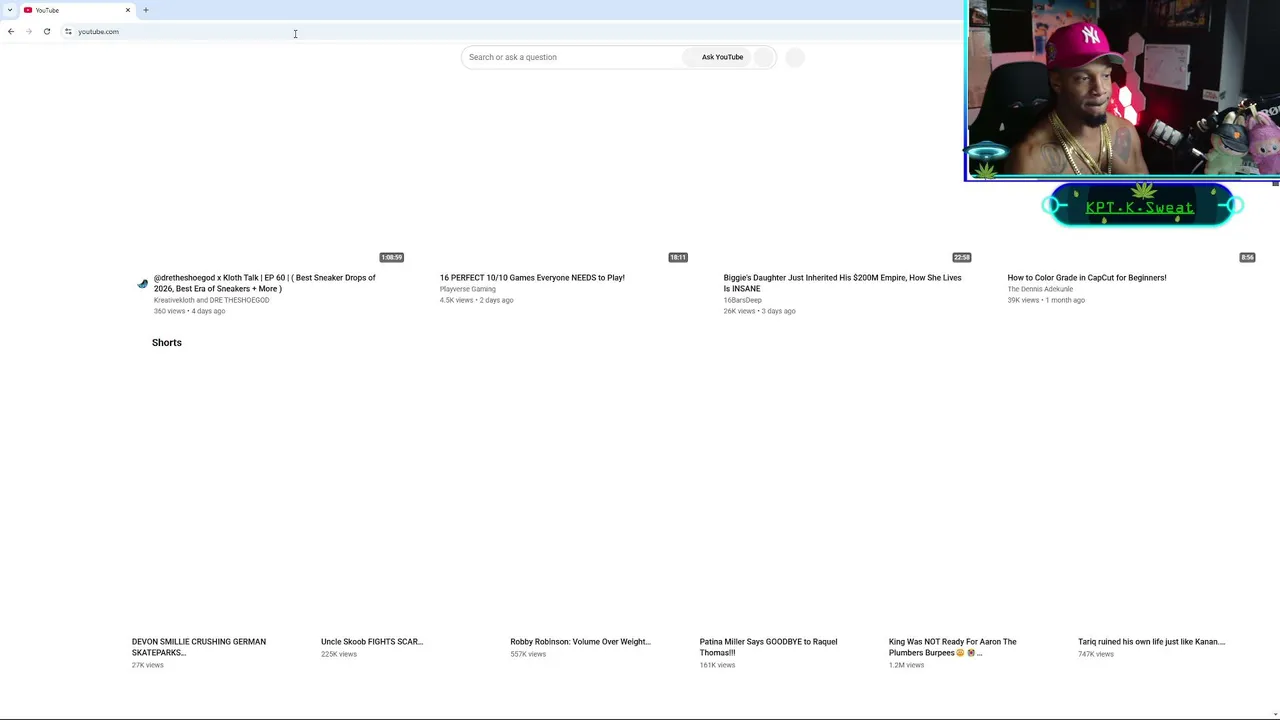Click the round voice search button beside search bar

(795, 57)
